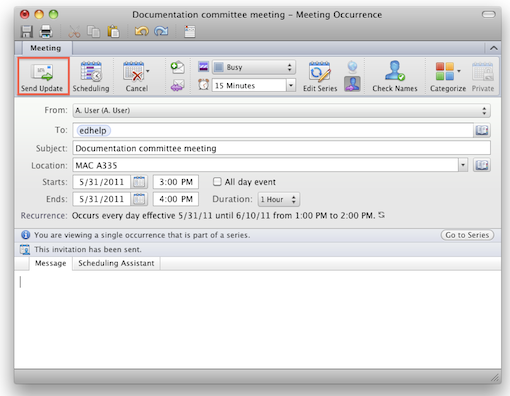Click the Cancel meeting icon
This screenshot has width=510, height=396.
click(134, 72)
